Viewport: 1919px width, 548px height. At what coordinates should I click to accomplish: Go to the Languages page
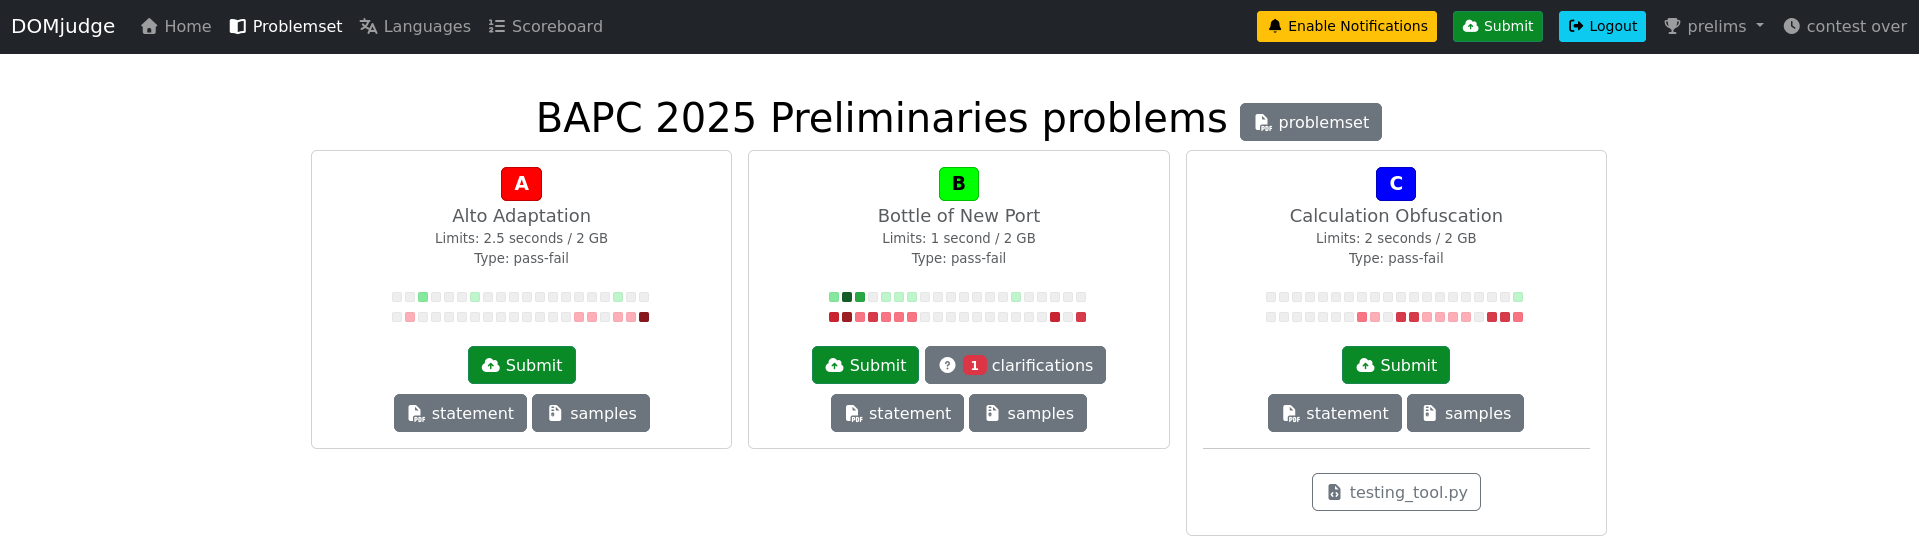[415, 26]
